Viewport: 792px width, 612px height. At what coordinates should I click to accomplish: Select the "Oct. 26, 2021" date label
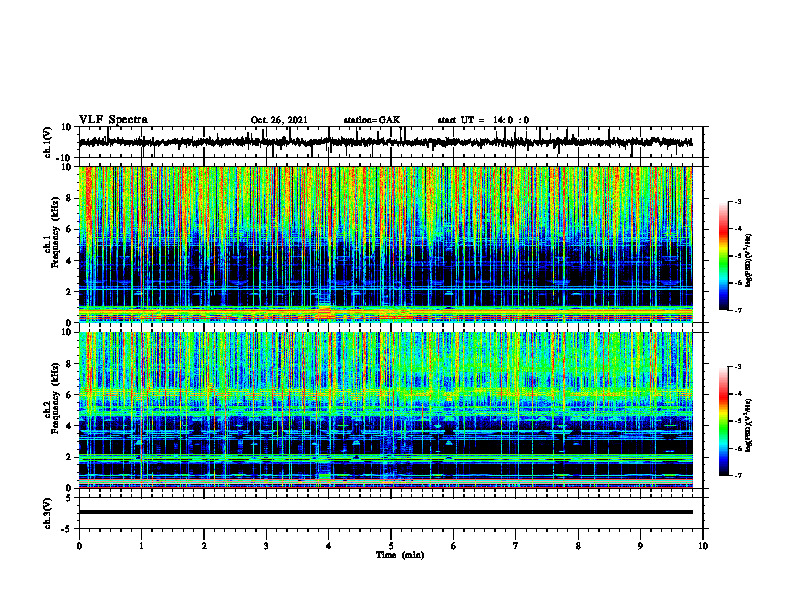tap(279, 120)
